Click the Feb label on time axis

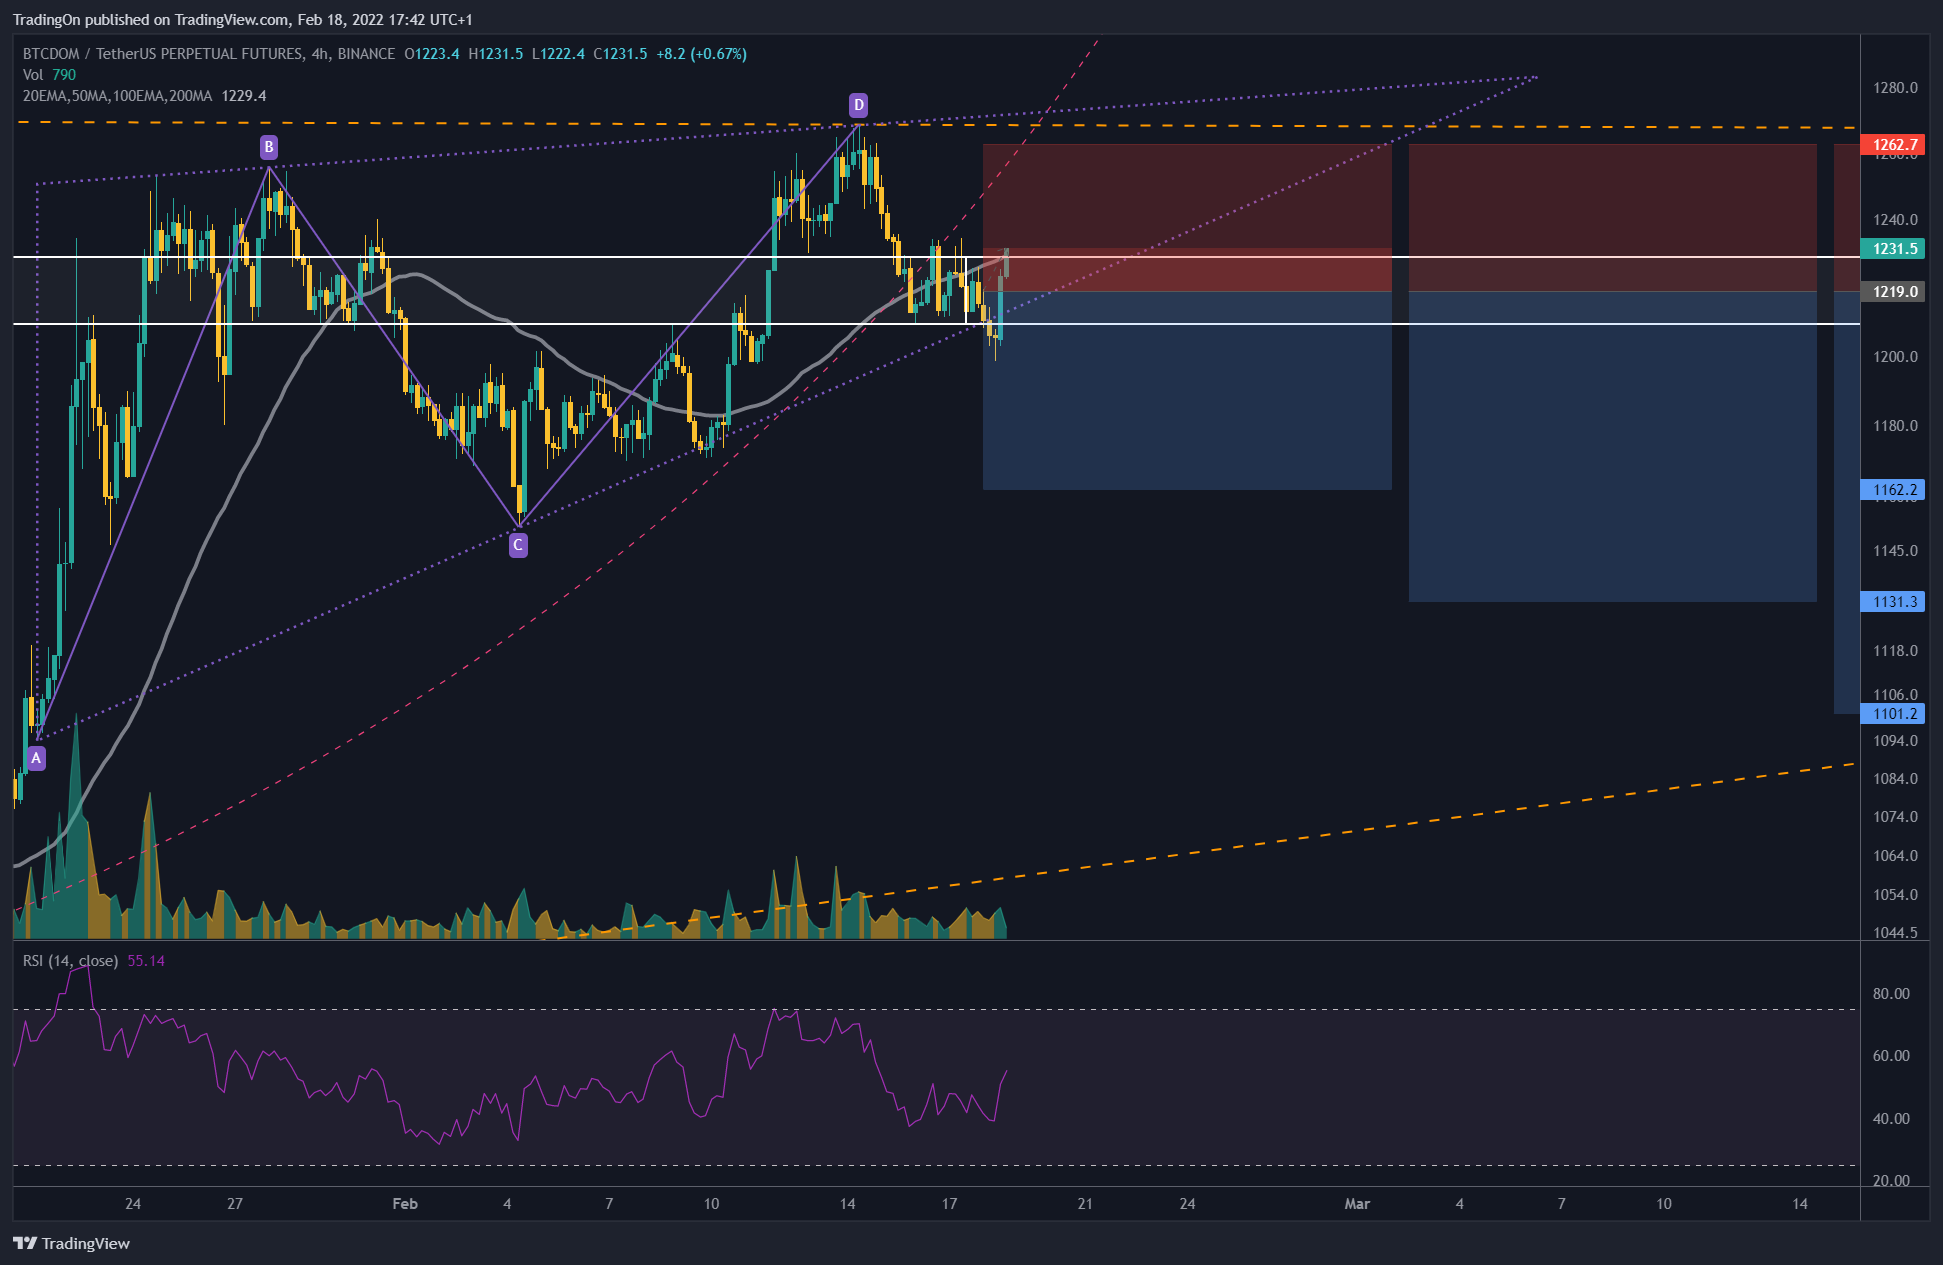405,1204
